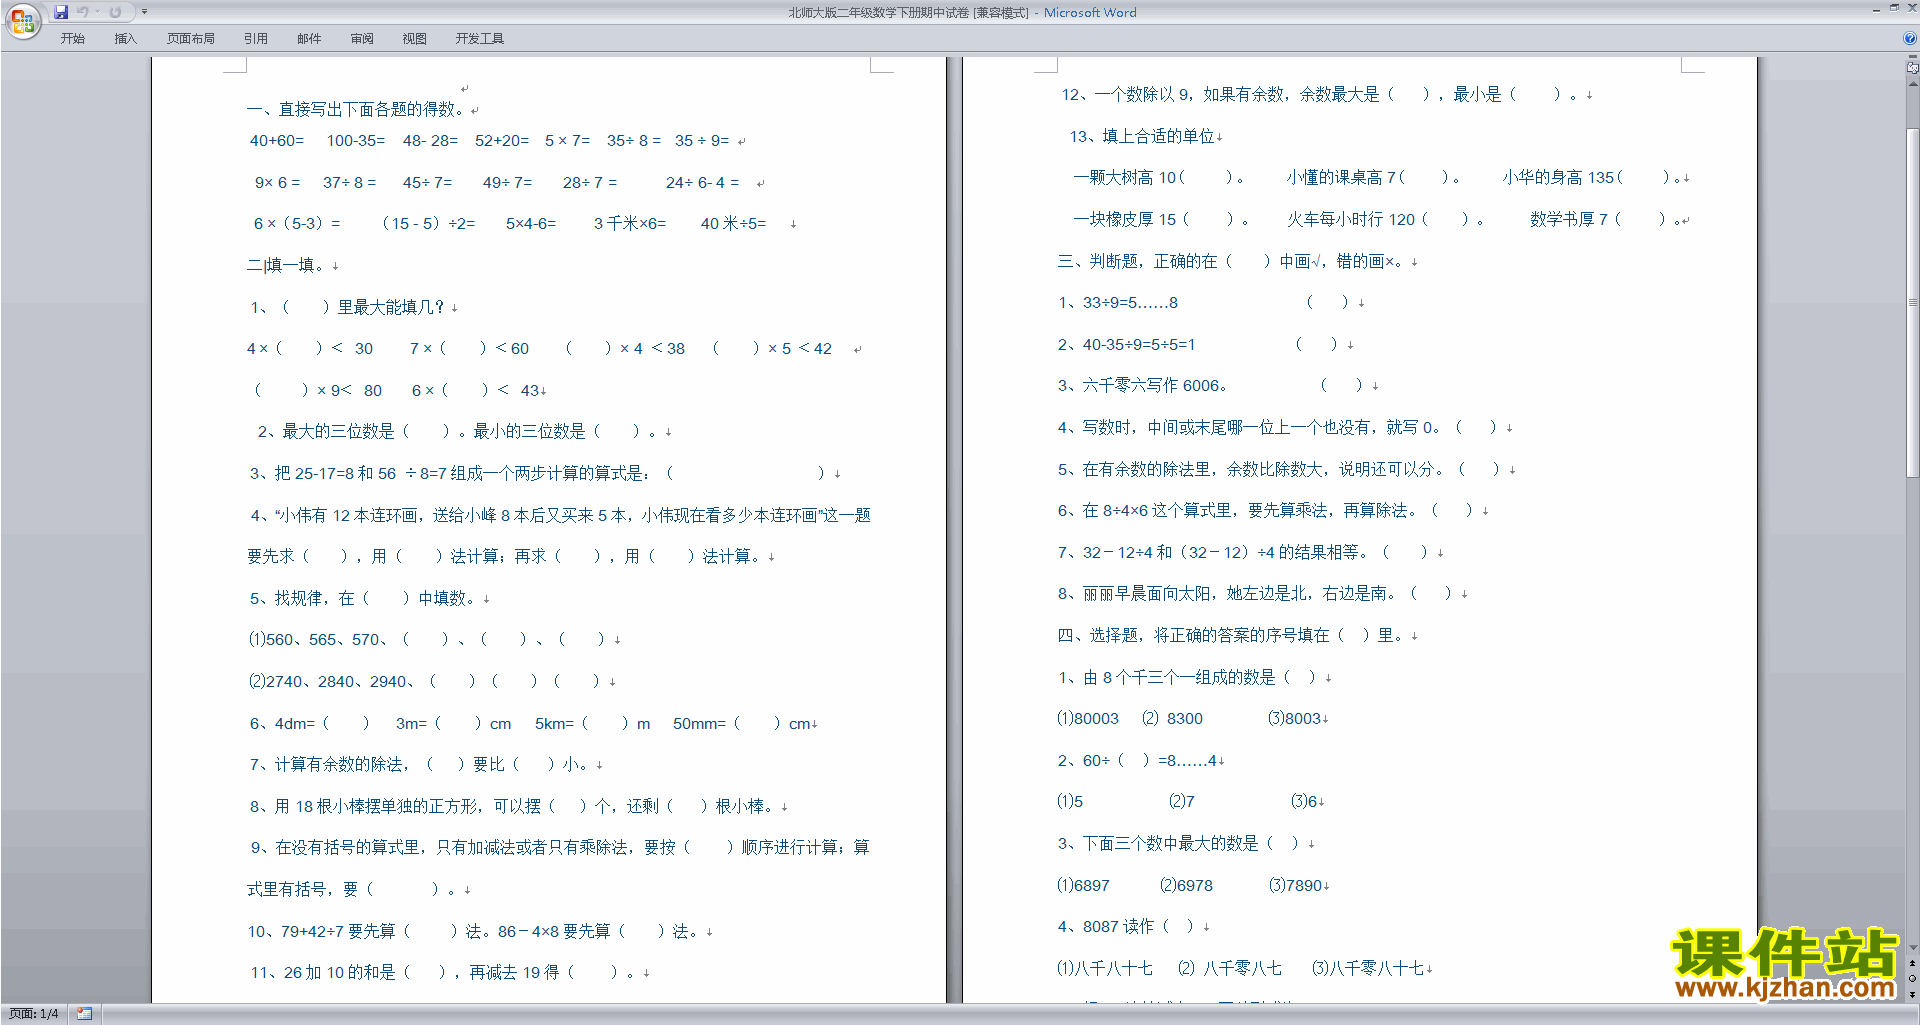Open the round Office button menu
This screenshot has height=1025, width=1920.
pyautogui.click(x=22, y=20)
